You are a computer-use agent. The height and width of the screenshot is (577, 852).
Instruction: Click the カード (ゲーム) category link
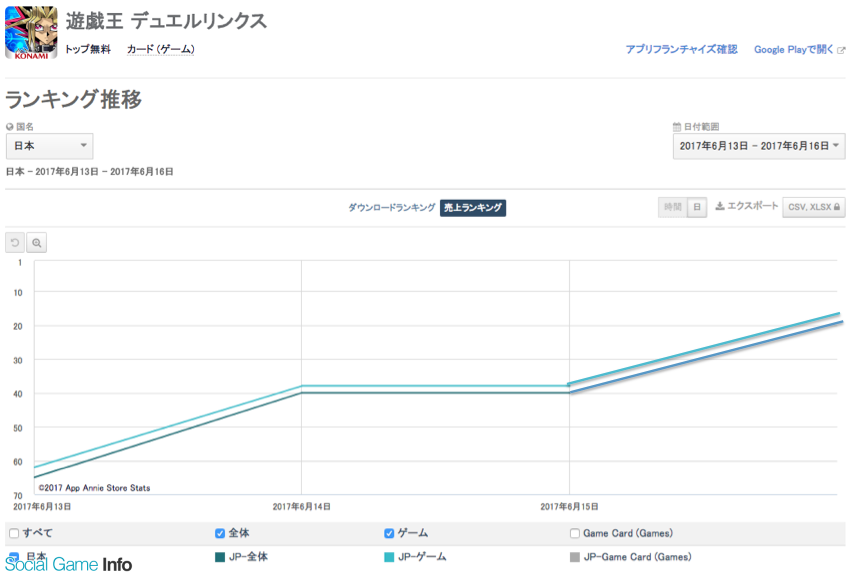[x=160, y=49]
